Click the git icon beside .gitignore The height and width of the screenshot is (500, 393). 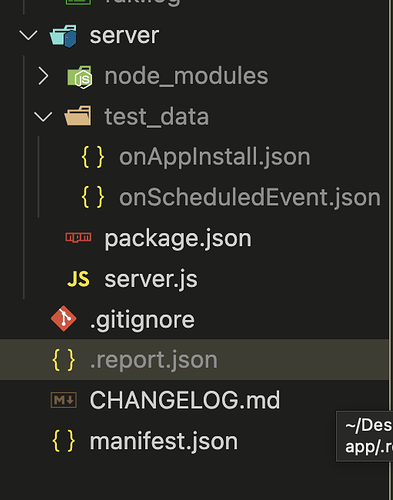point(63,319)
